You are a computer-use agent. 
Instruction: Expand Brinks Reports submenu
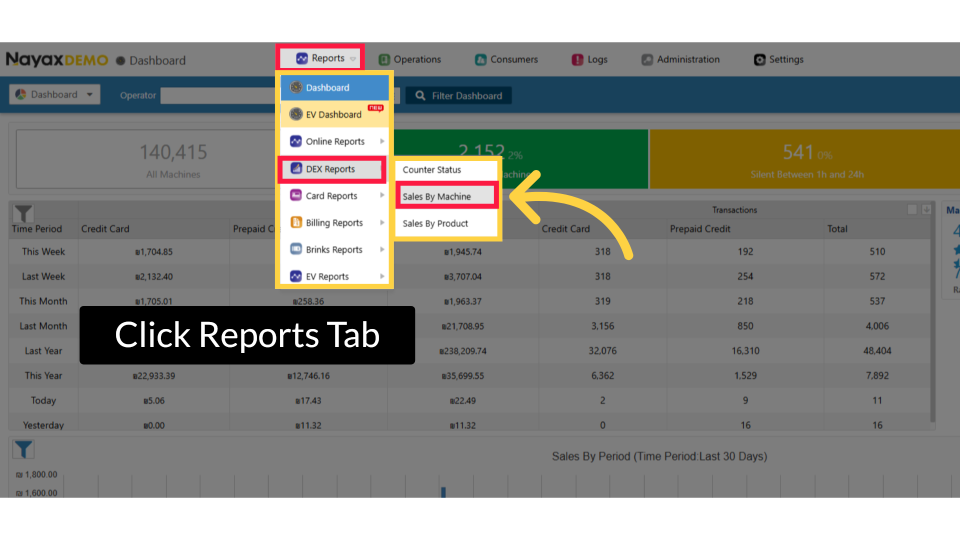pos(335,250)
